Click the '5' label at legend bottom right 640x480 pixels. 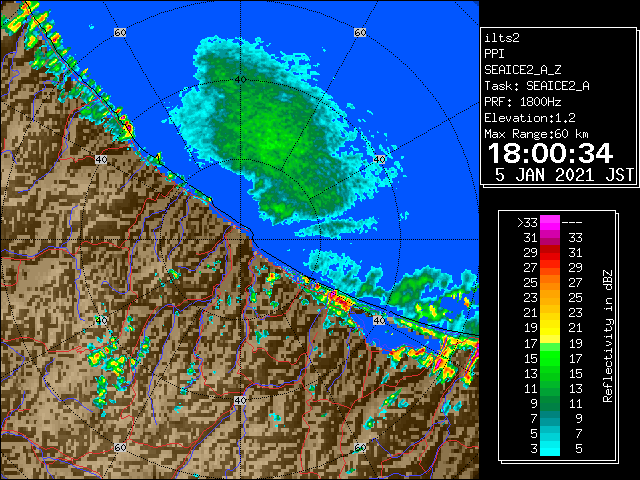tap(579, 449)
